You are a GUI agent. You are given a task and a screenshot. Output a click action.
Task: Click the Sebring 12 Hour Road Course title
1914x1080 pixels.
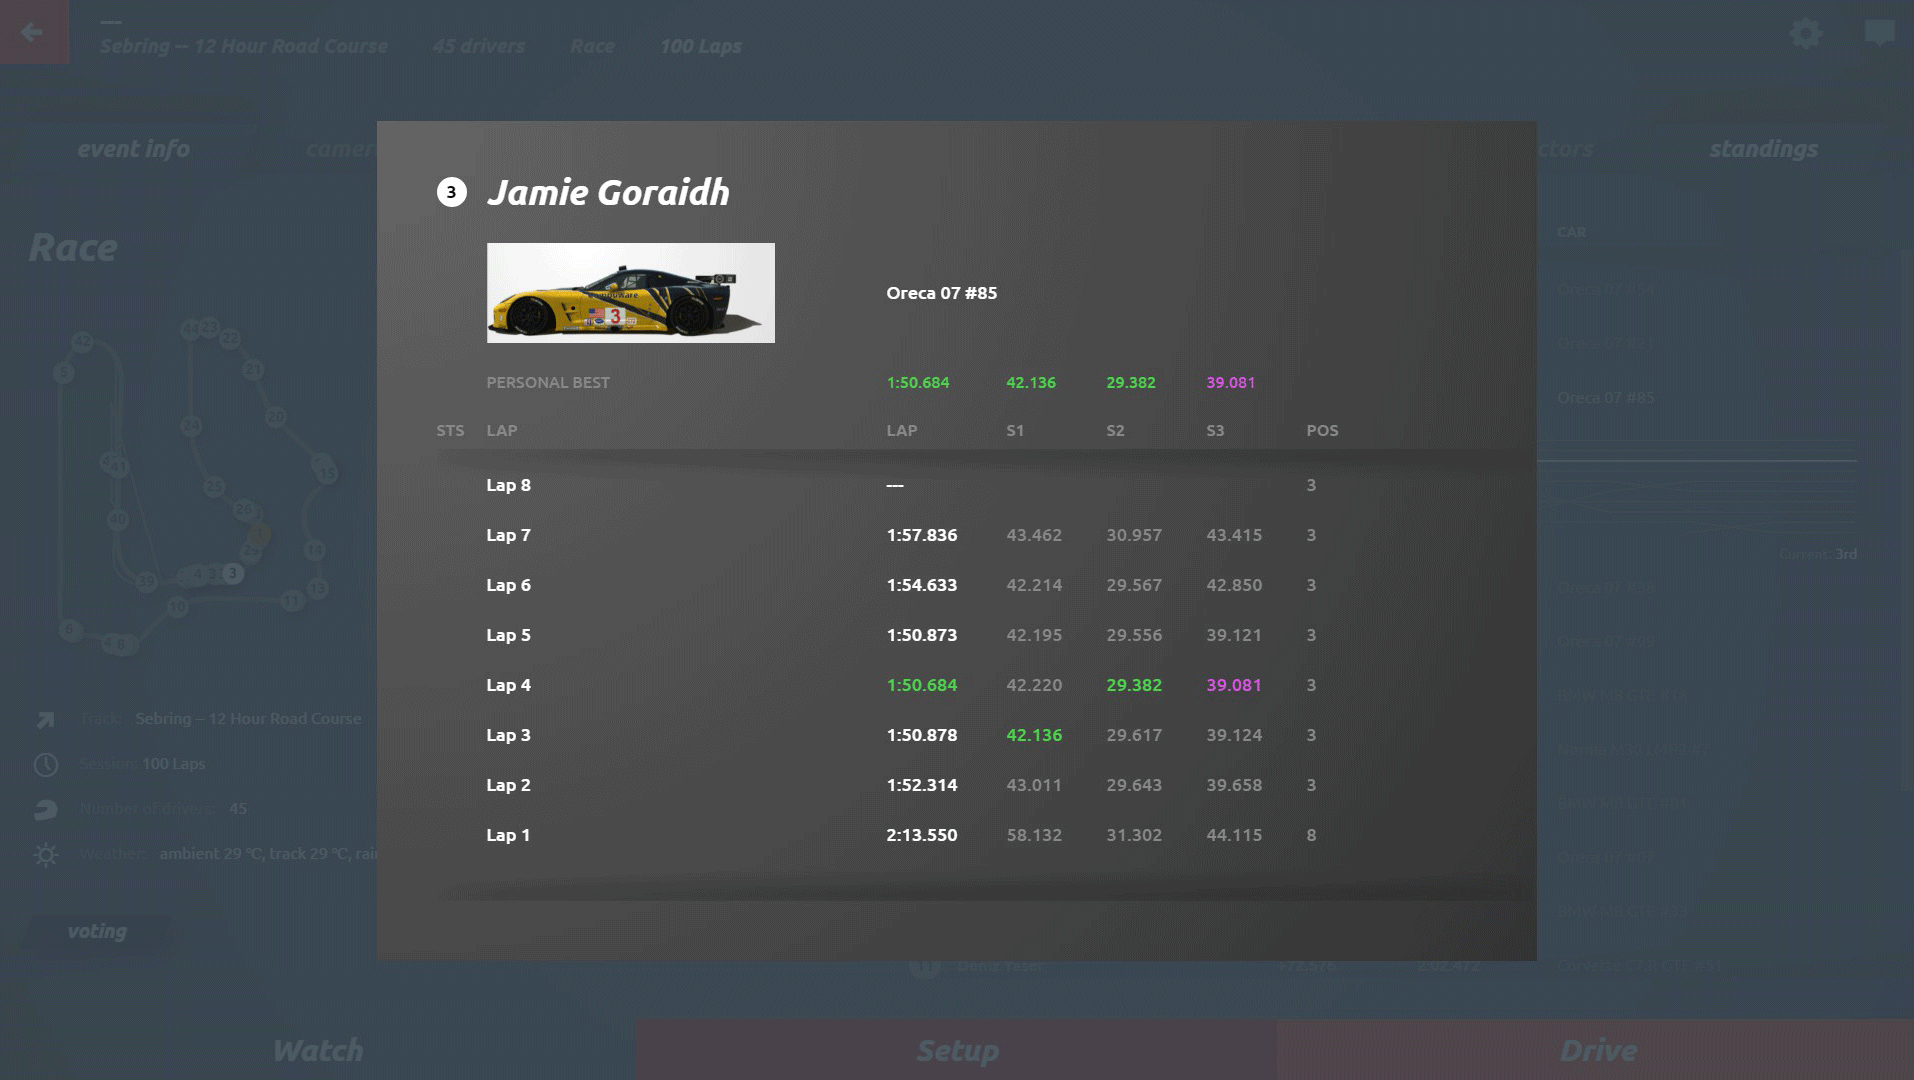point(243,46)
